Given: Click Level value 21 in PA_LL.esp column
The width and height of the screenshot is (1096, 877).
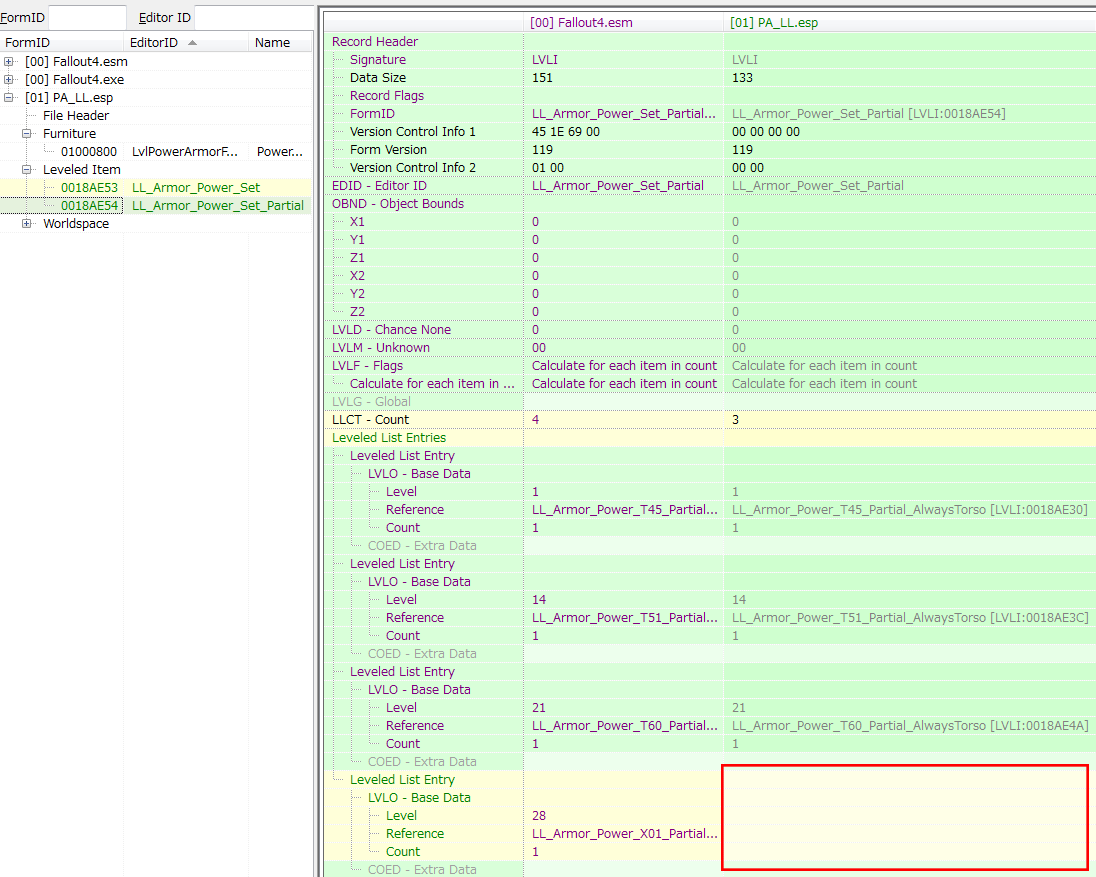Looking at the screenshot, I should click(x=739, y=708).
